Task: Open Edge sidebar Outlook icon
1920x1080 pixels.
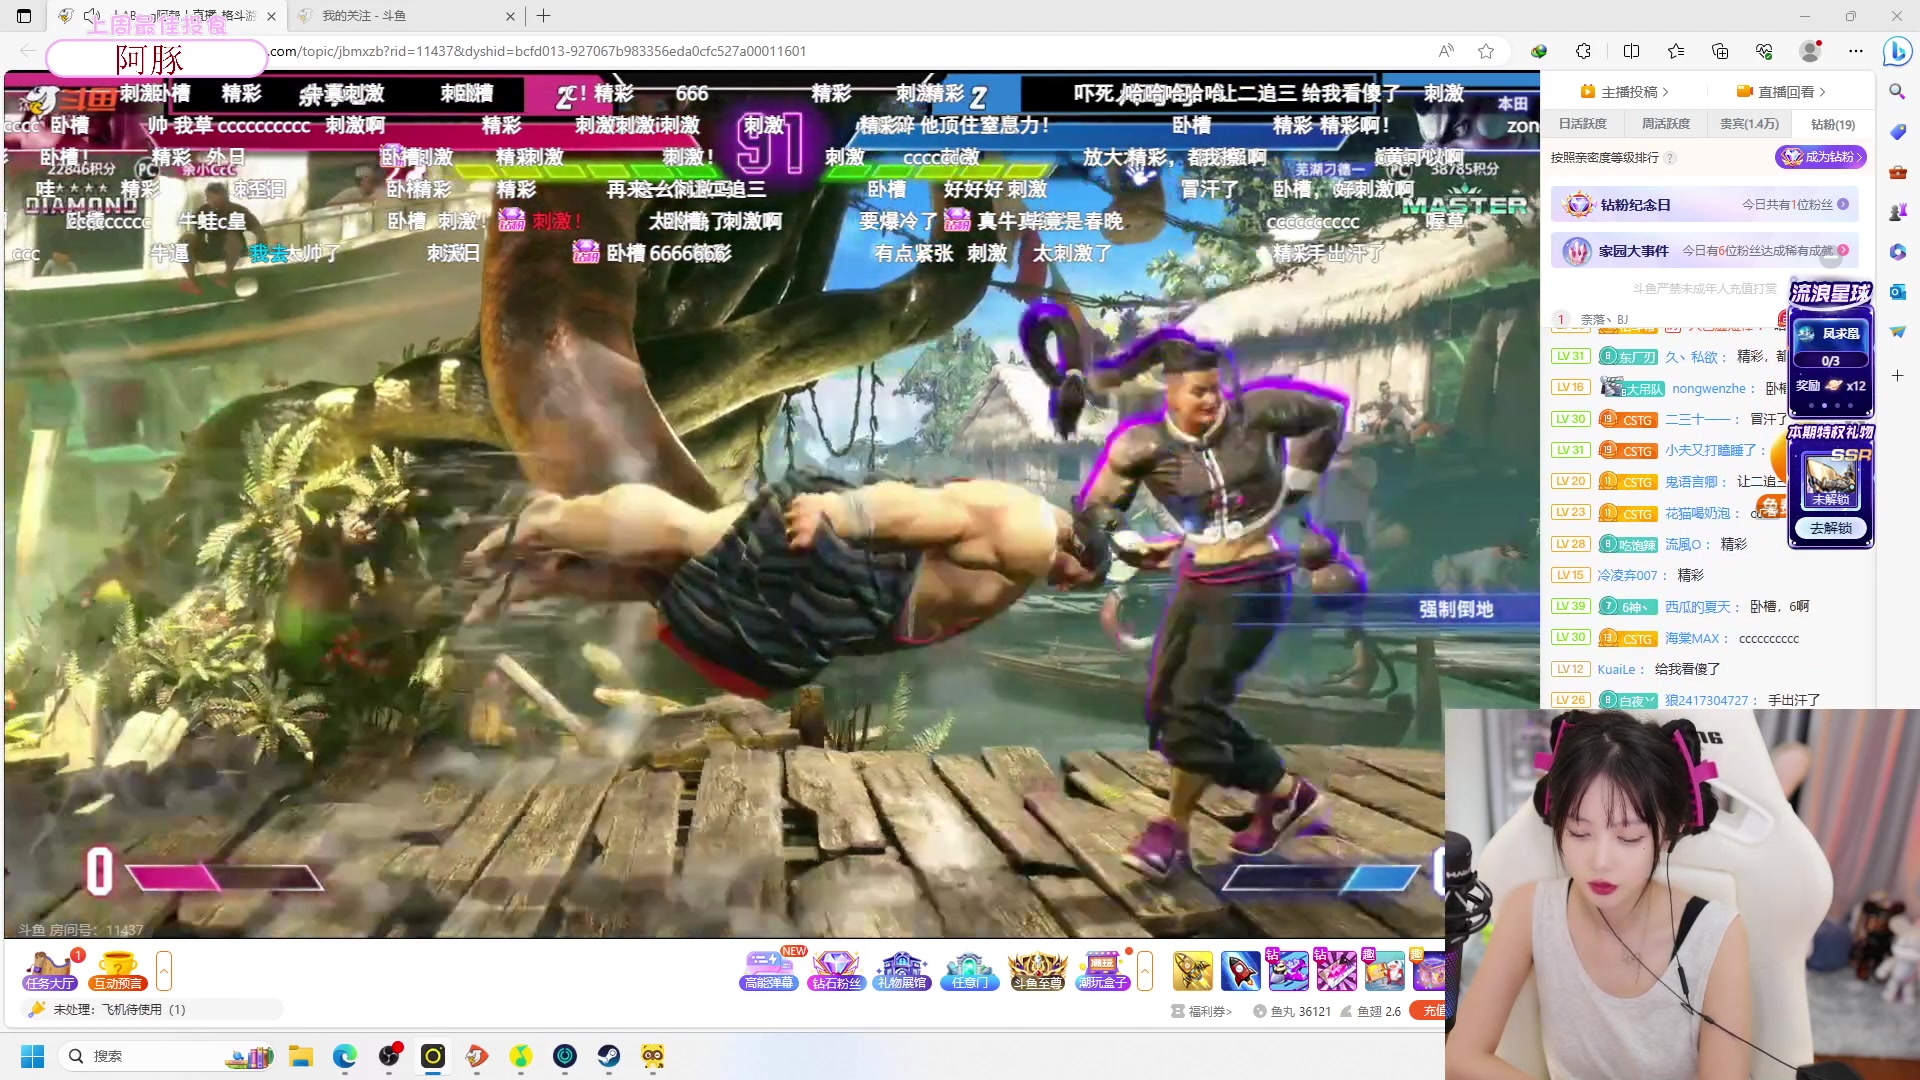Action: pos(1897,292)
